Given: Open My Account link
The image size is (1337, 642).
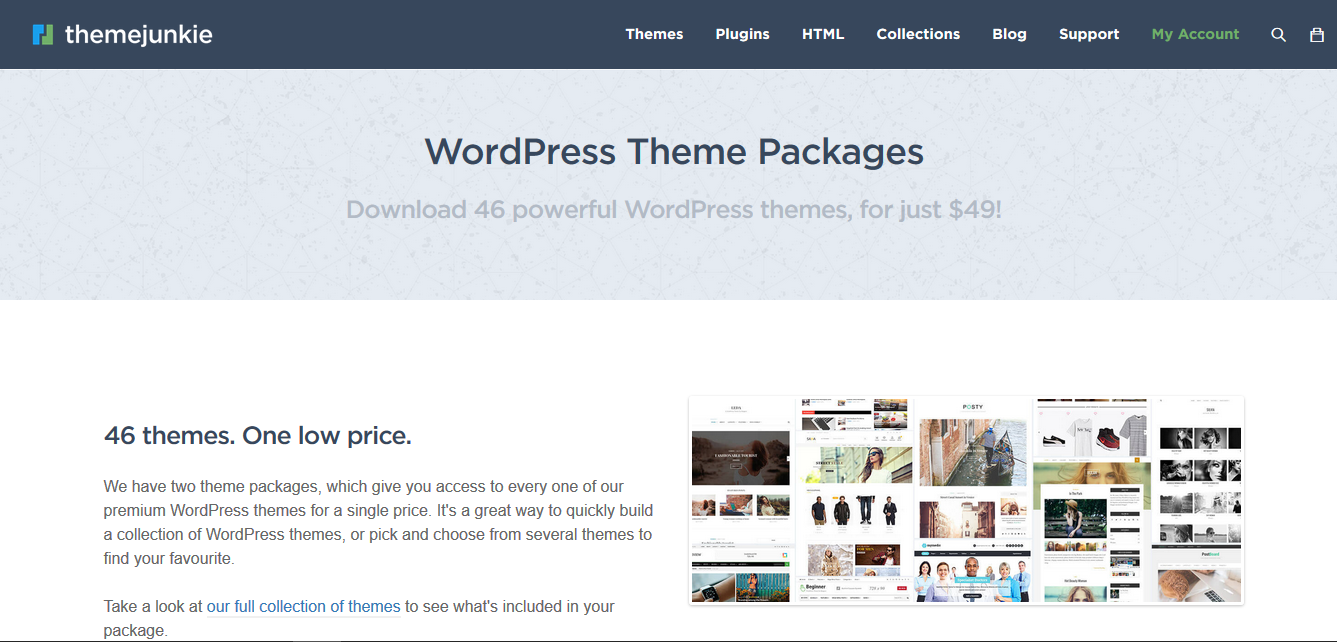Looking at the screenshot, I should coord(1195,34).
